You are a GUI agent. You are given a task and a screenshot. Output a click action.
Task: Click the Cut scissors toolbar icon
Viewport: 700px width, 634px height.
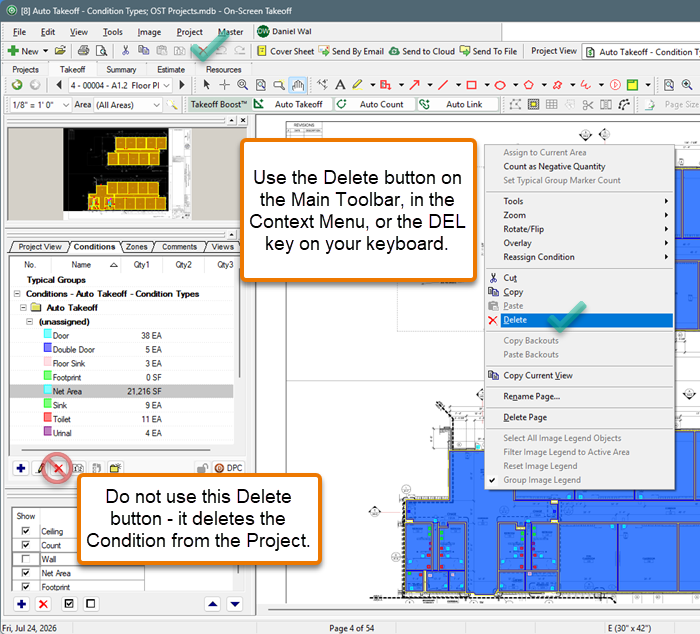tap(125, 50)
